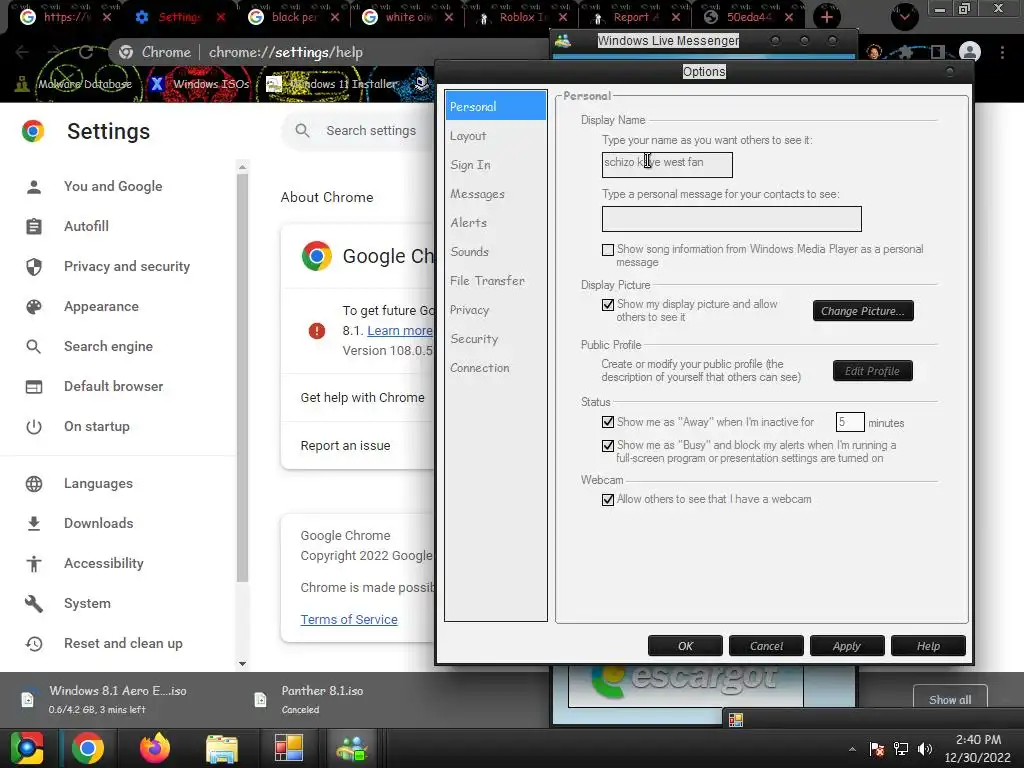The width and height of the screenshot is (1024, 768).
Task: Click OK in the Options dialog
Action: [685, 646]
